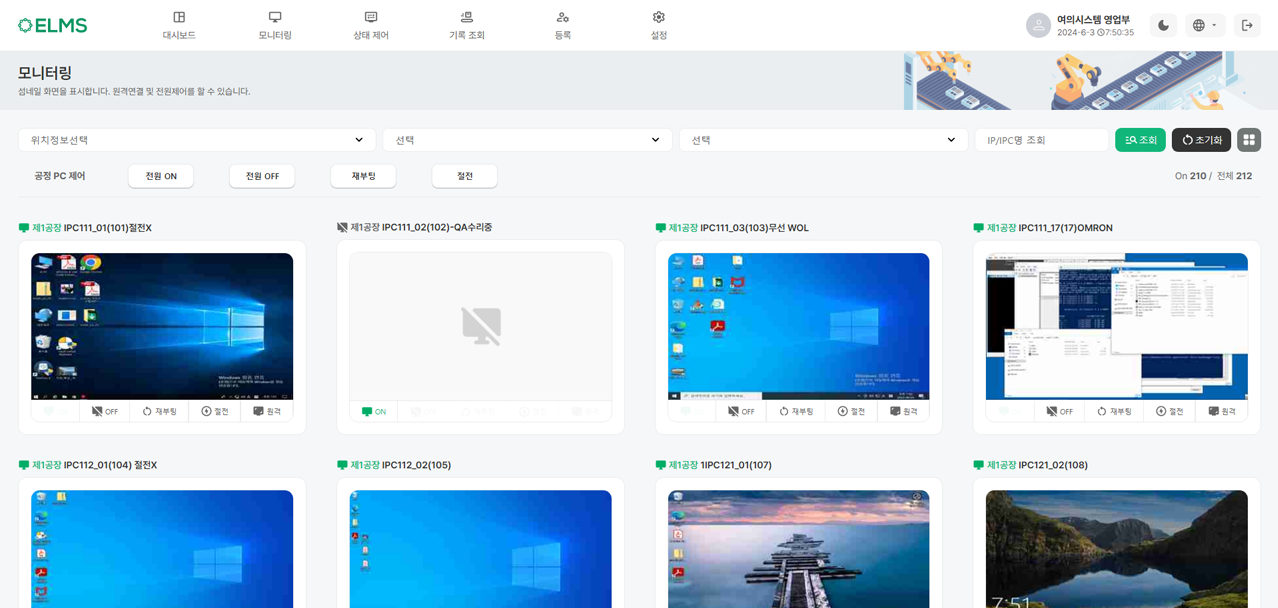The height and width of the screenshot is (608, 1278).
Task: Reboot IPC111_01(101) via 재부팅 icon
Action: (x=160, y=411)
